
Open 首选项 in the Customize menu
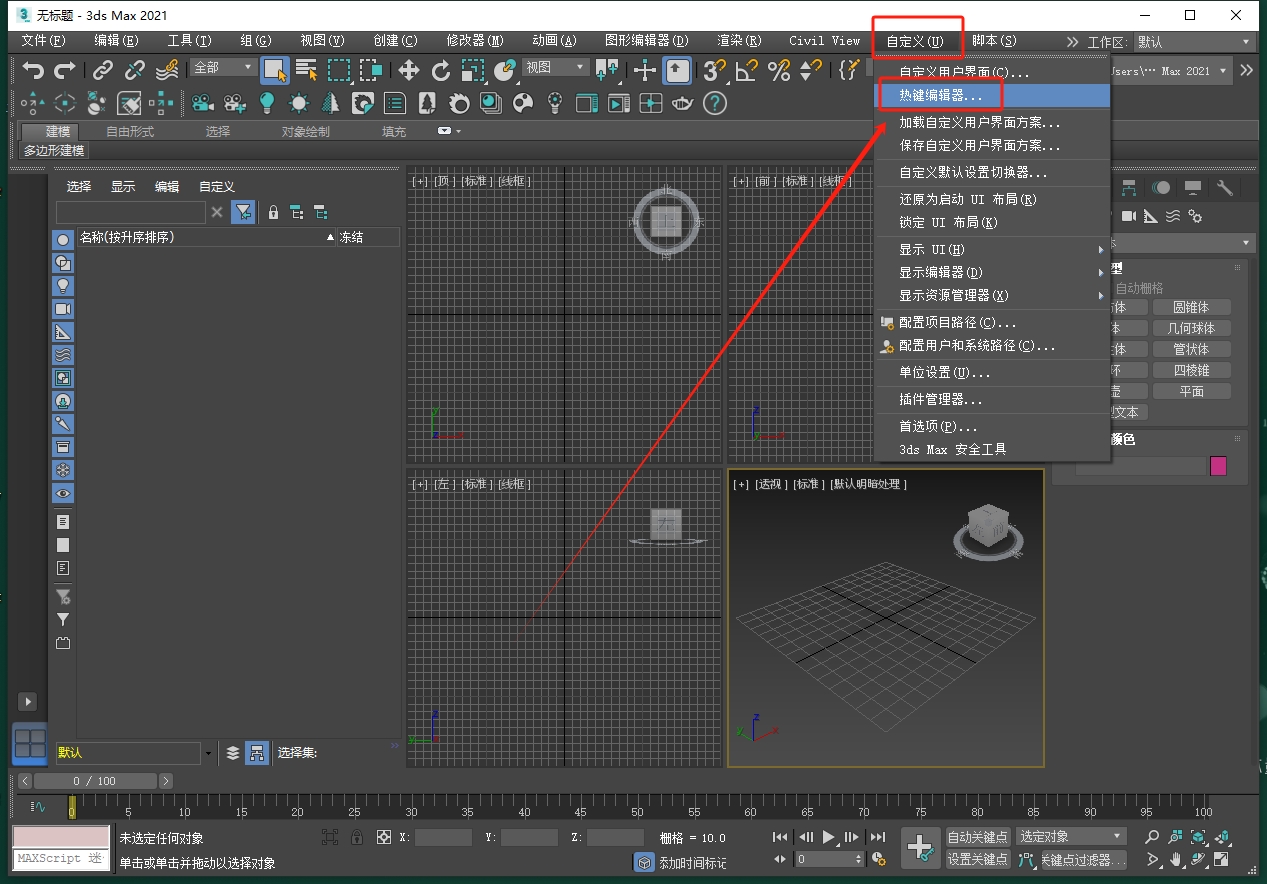(x=938, y=426)
